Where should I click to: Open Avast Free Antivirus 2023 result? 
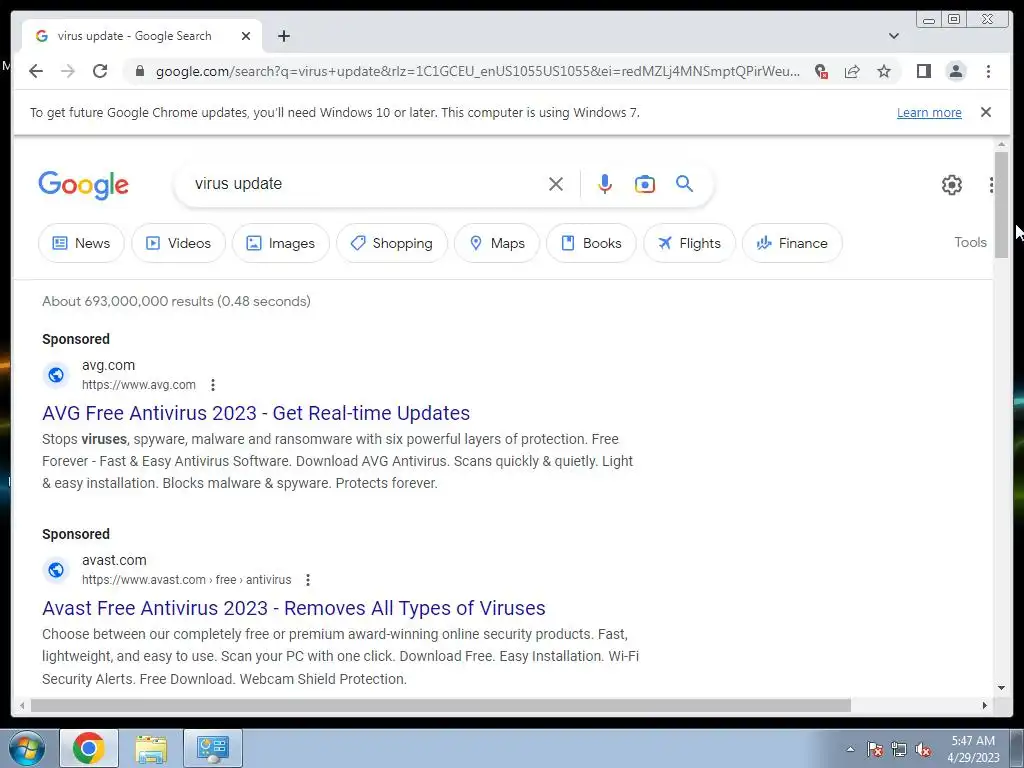click(x=294, y=608)
